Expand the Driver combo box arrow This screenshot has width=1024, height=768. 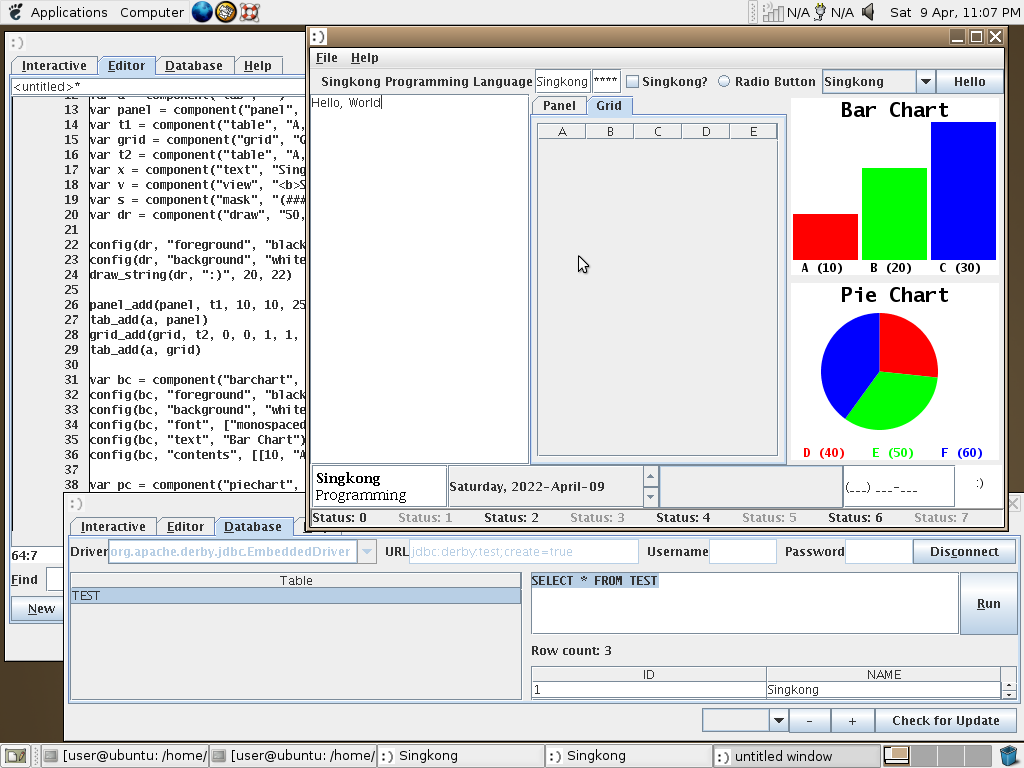pyautogui.click(x=366, y=552)
